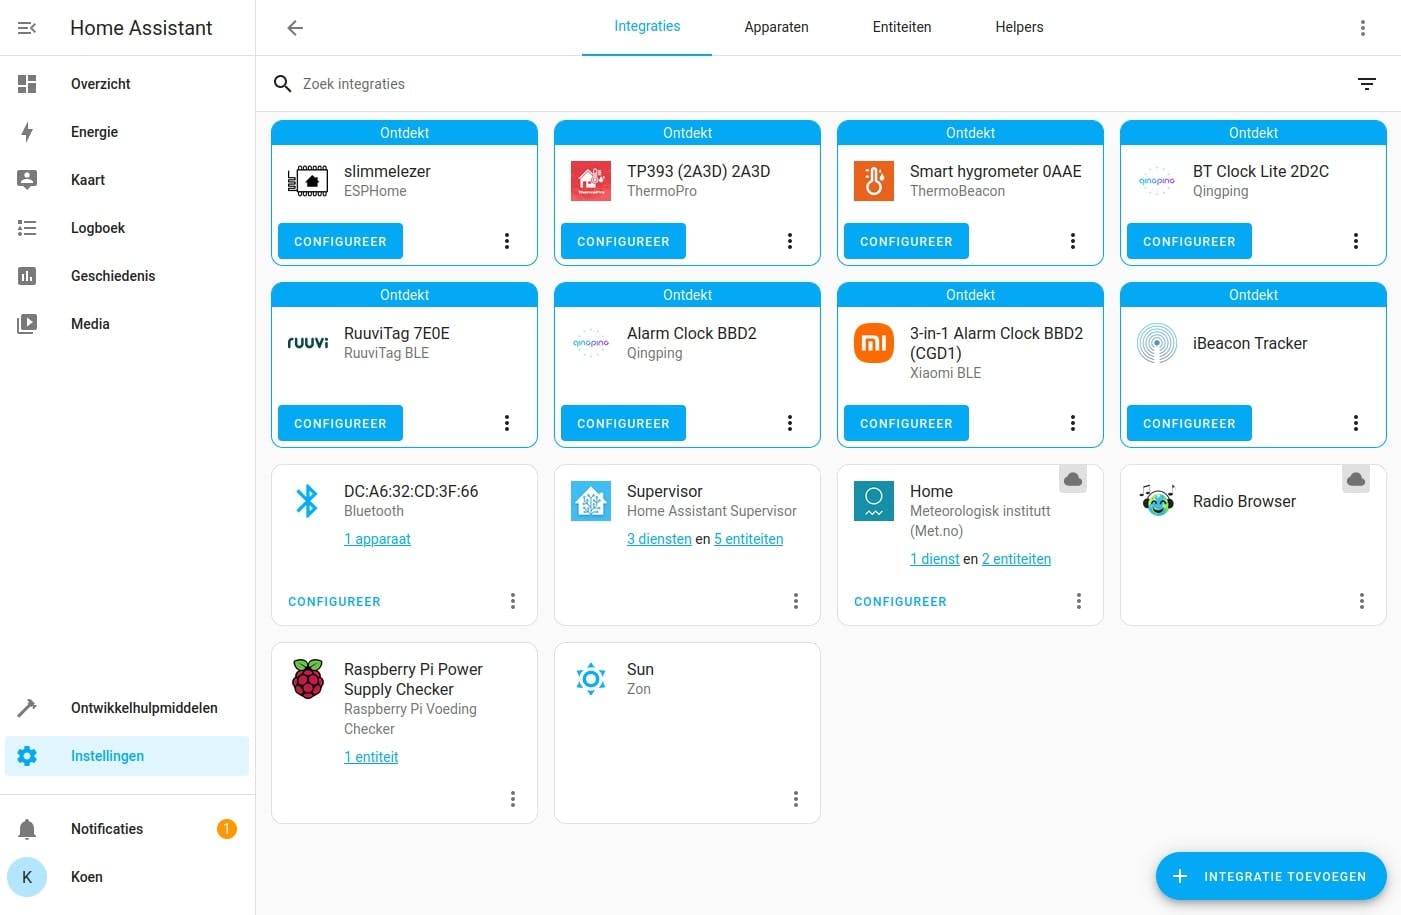The width and height of the screenshot is (1401, 915).
Task: Click the Bluetooth integration icon
Action: point(307,500)
